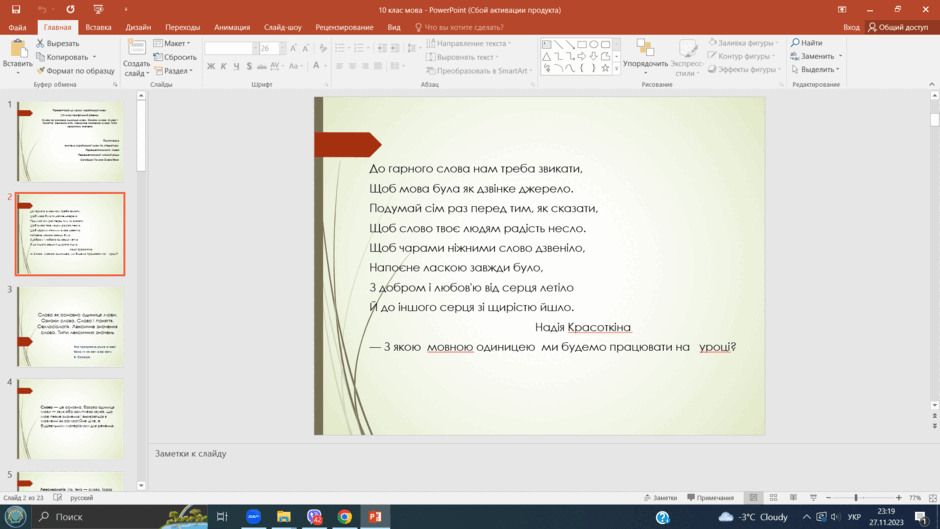Click the Cut (Вырезать) scissors icon
Screen dimensions: 940x529
[40, 43]
